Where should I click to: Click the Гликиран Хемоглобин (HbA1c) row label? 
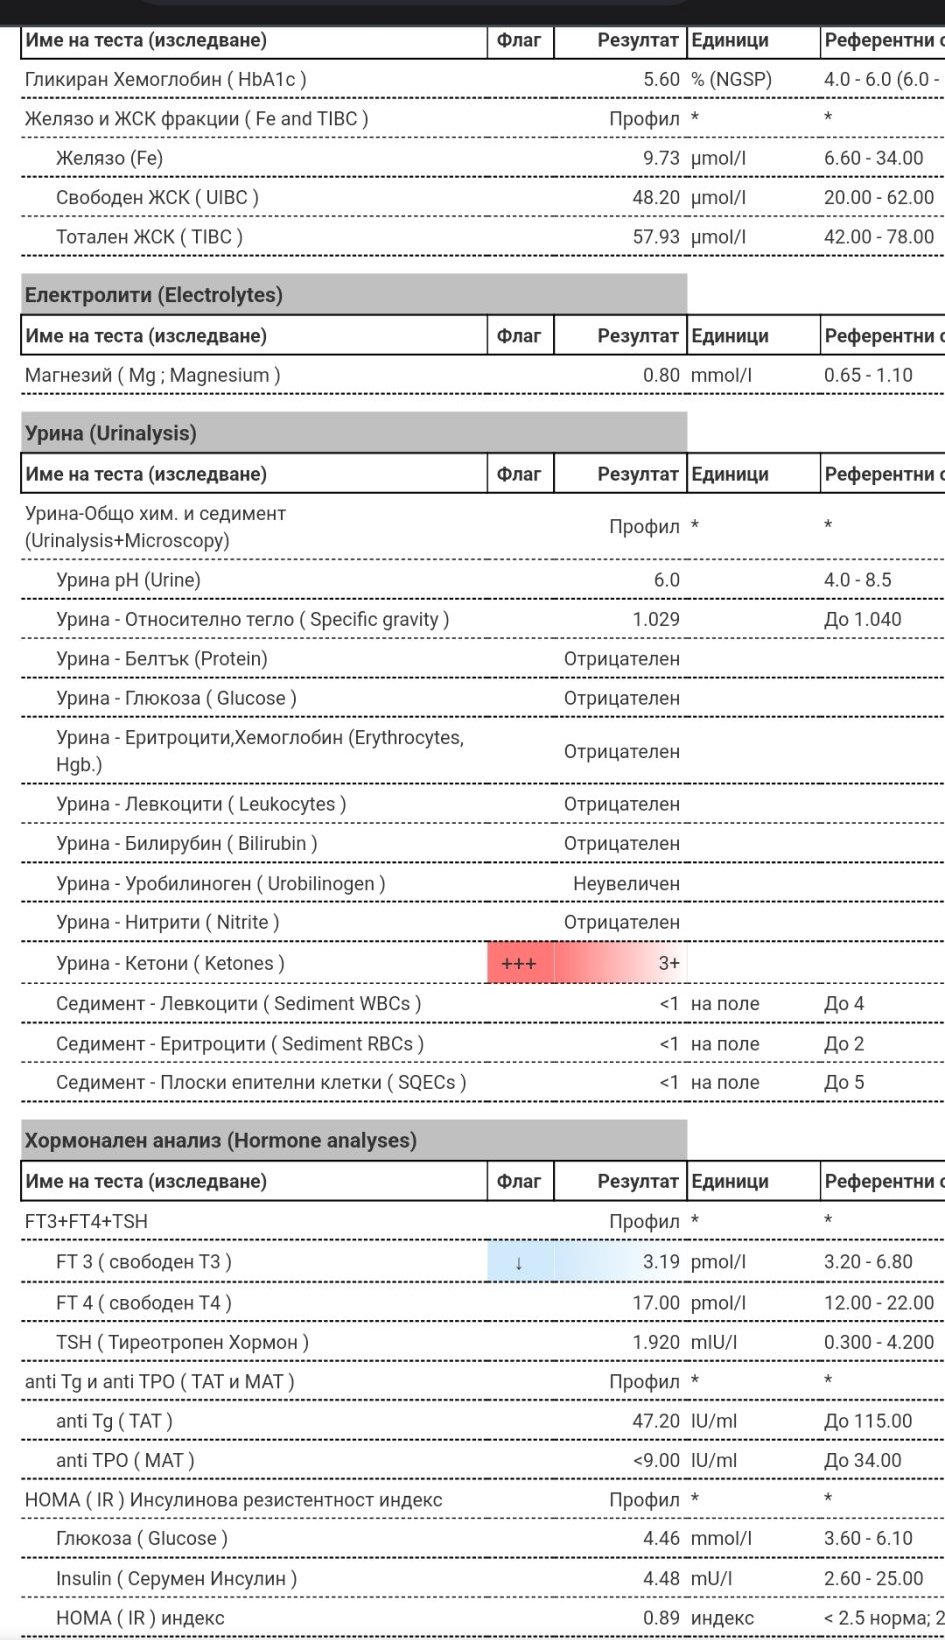[166, 79]
